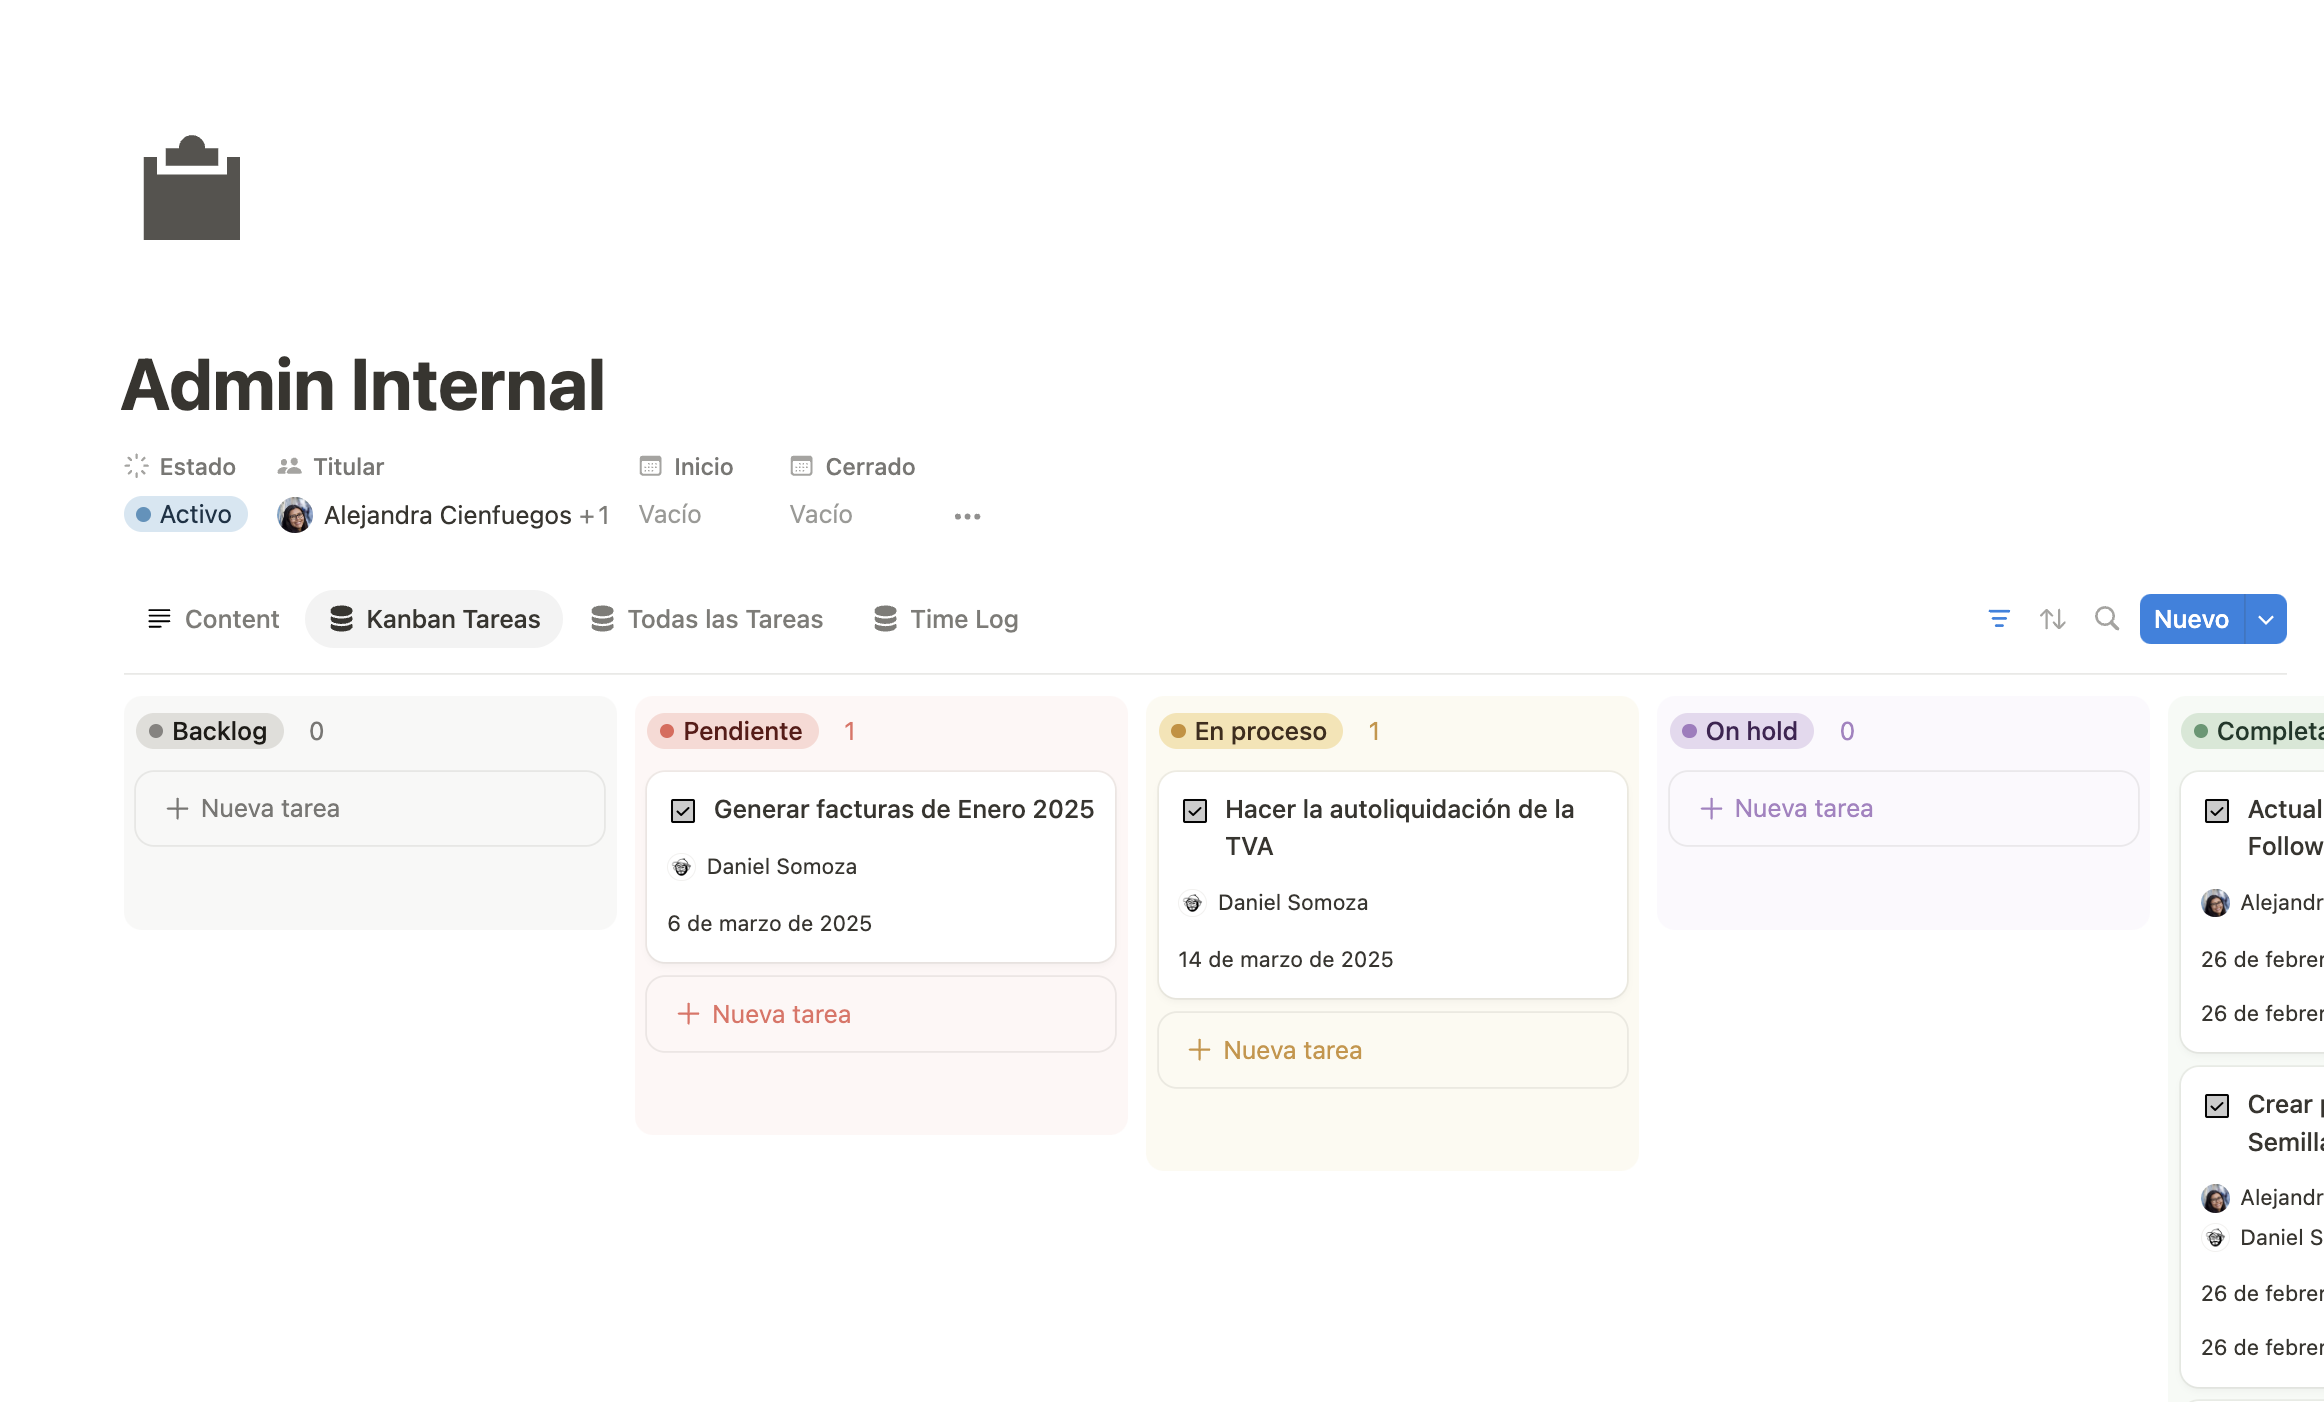Screen dimensions: 2324x1402
Task: Open the sort arrows icon
Action: 2053,619
